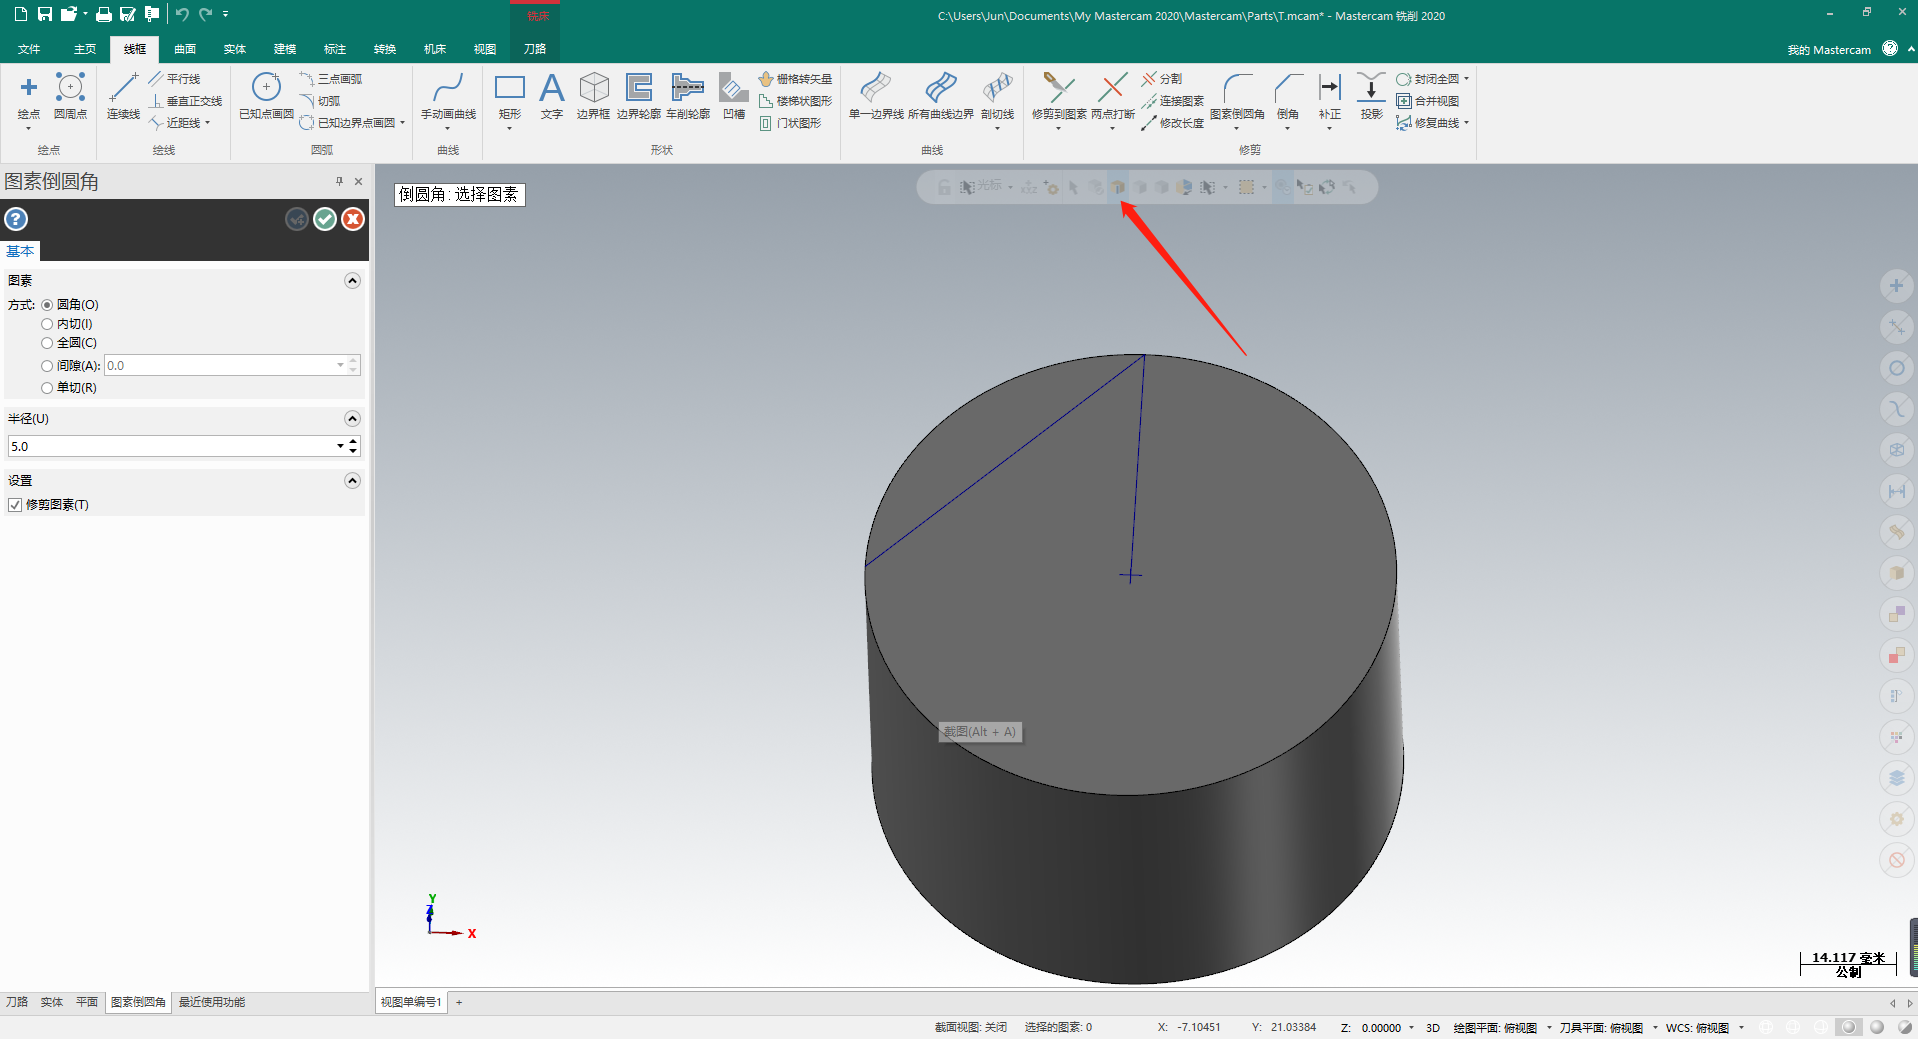
Task: Click the 补正 offset tool
Action: coord(1330,97)
